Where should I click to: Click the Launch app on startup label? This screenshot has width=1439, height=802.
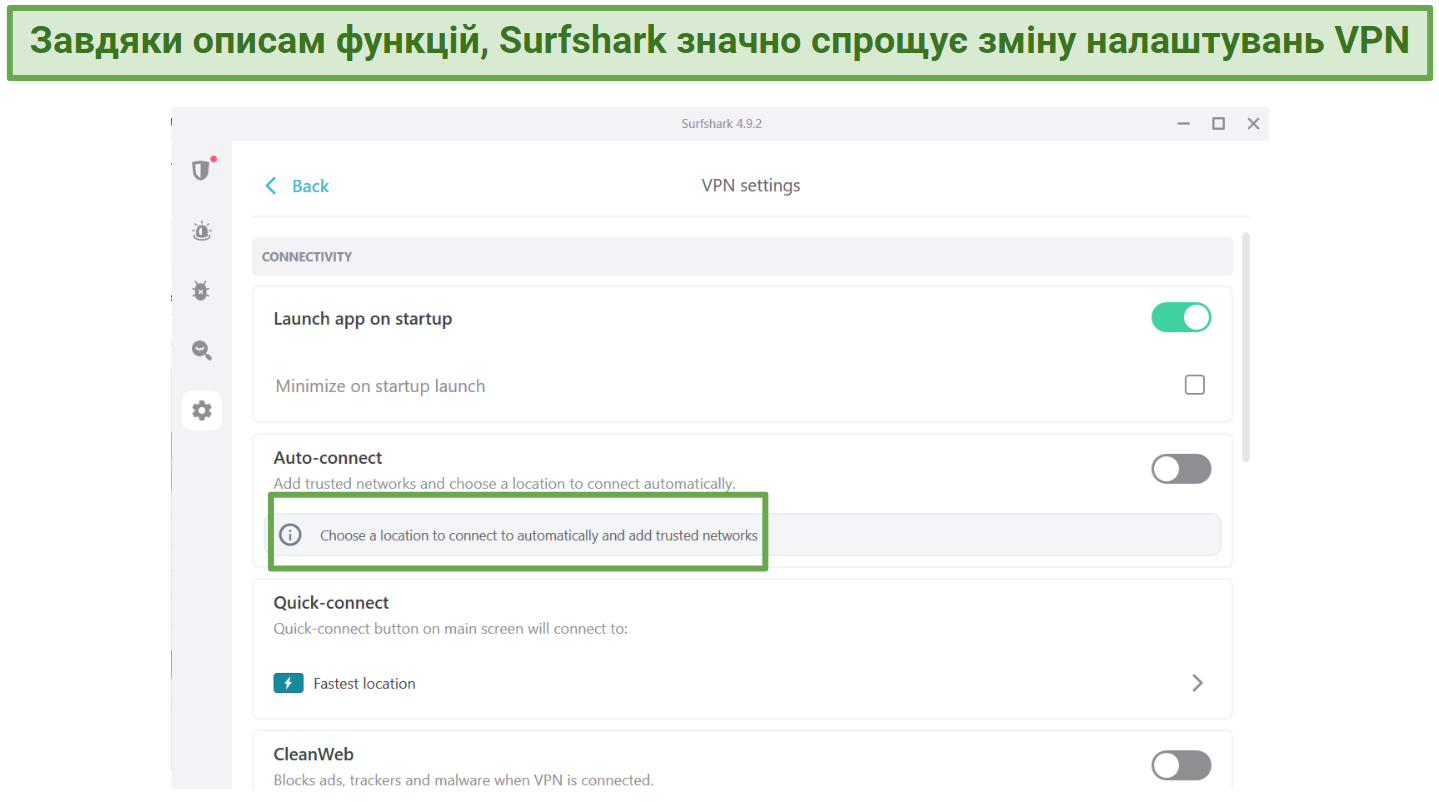pyautogui.click(x=363, y=319)
